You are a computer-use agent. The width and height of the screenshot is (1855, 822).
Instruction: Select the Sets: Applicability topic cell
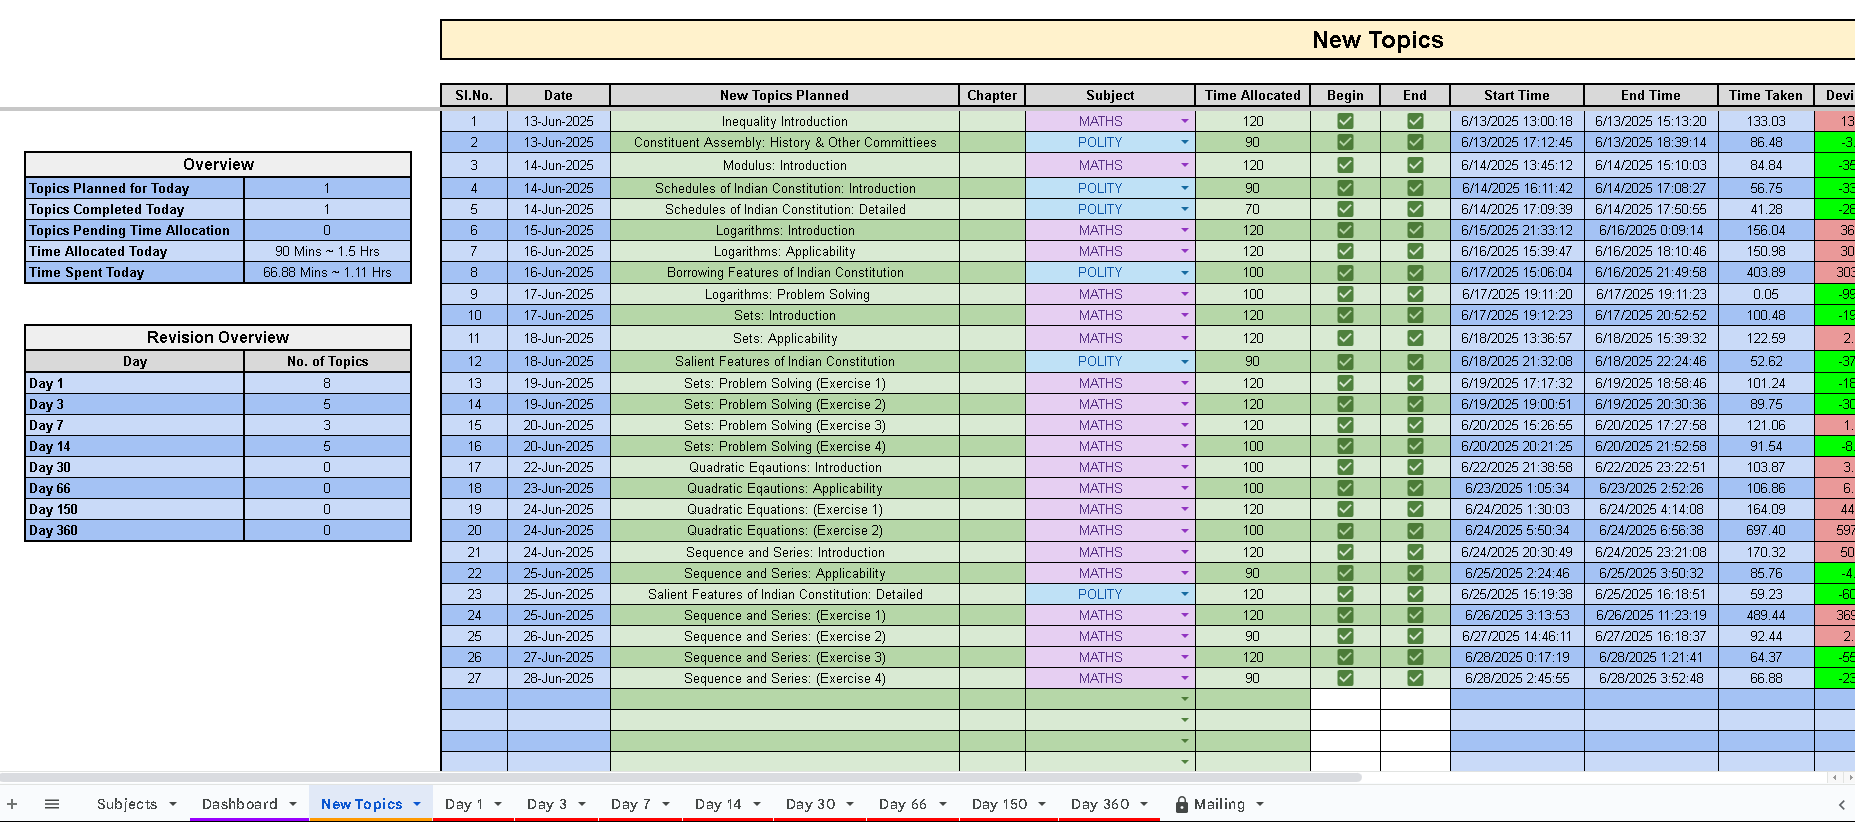[785, 338]
